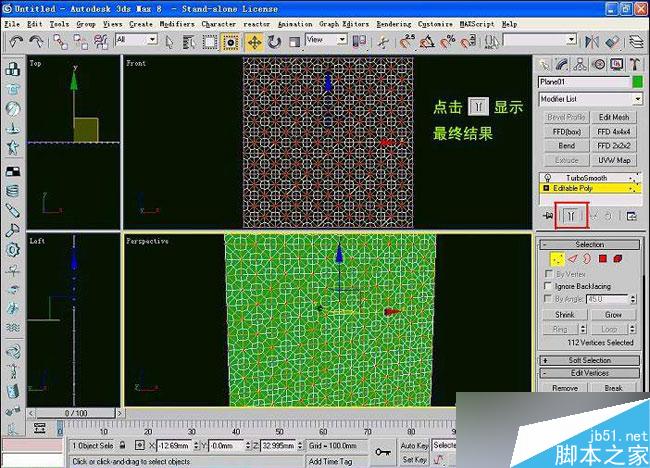This screenshot has width=650, height=468.
Task: Open the Create command panel tab
Action: pyautogui.click(x=543, y=64)
